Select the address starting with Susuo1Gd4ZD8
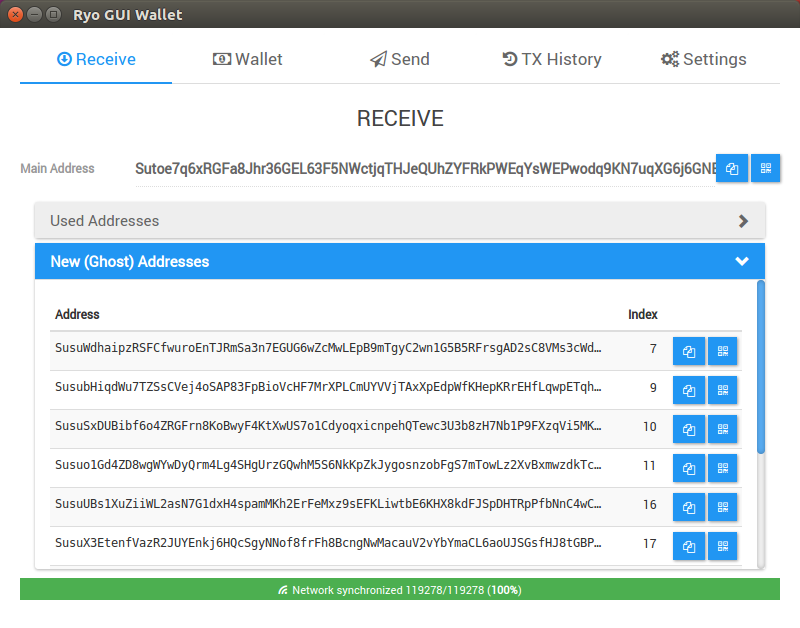 tap(328, 465)
